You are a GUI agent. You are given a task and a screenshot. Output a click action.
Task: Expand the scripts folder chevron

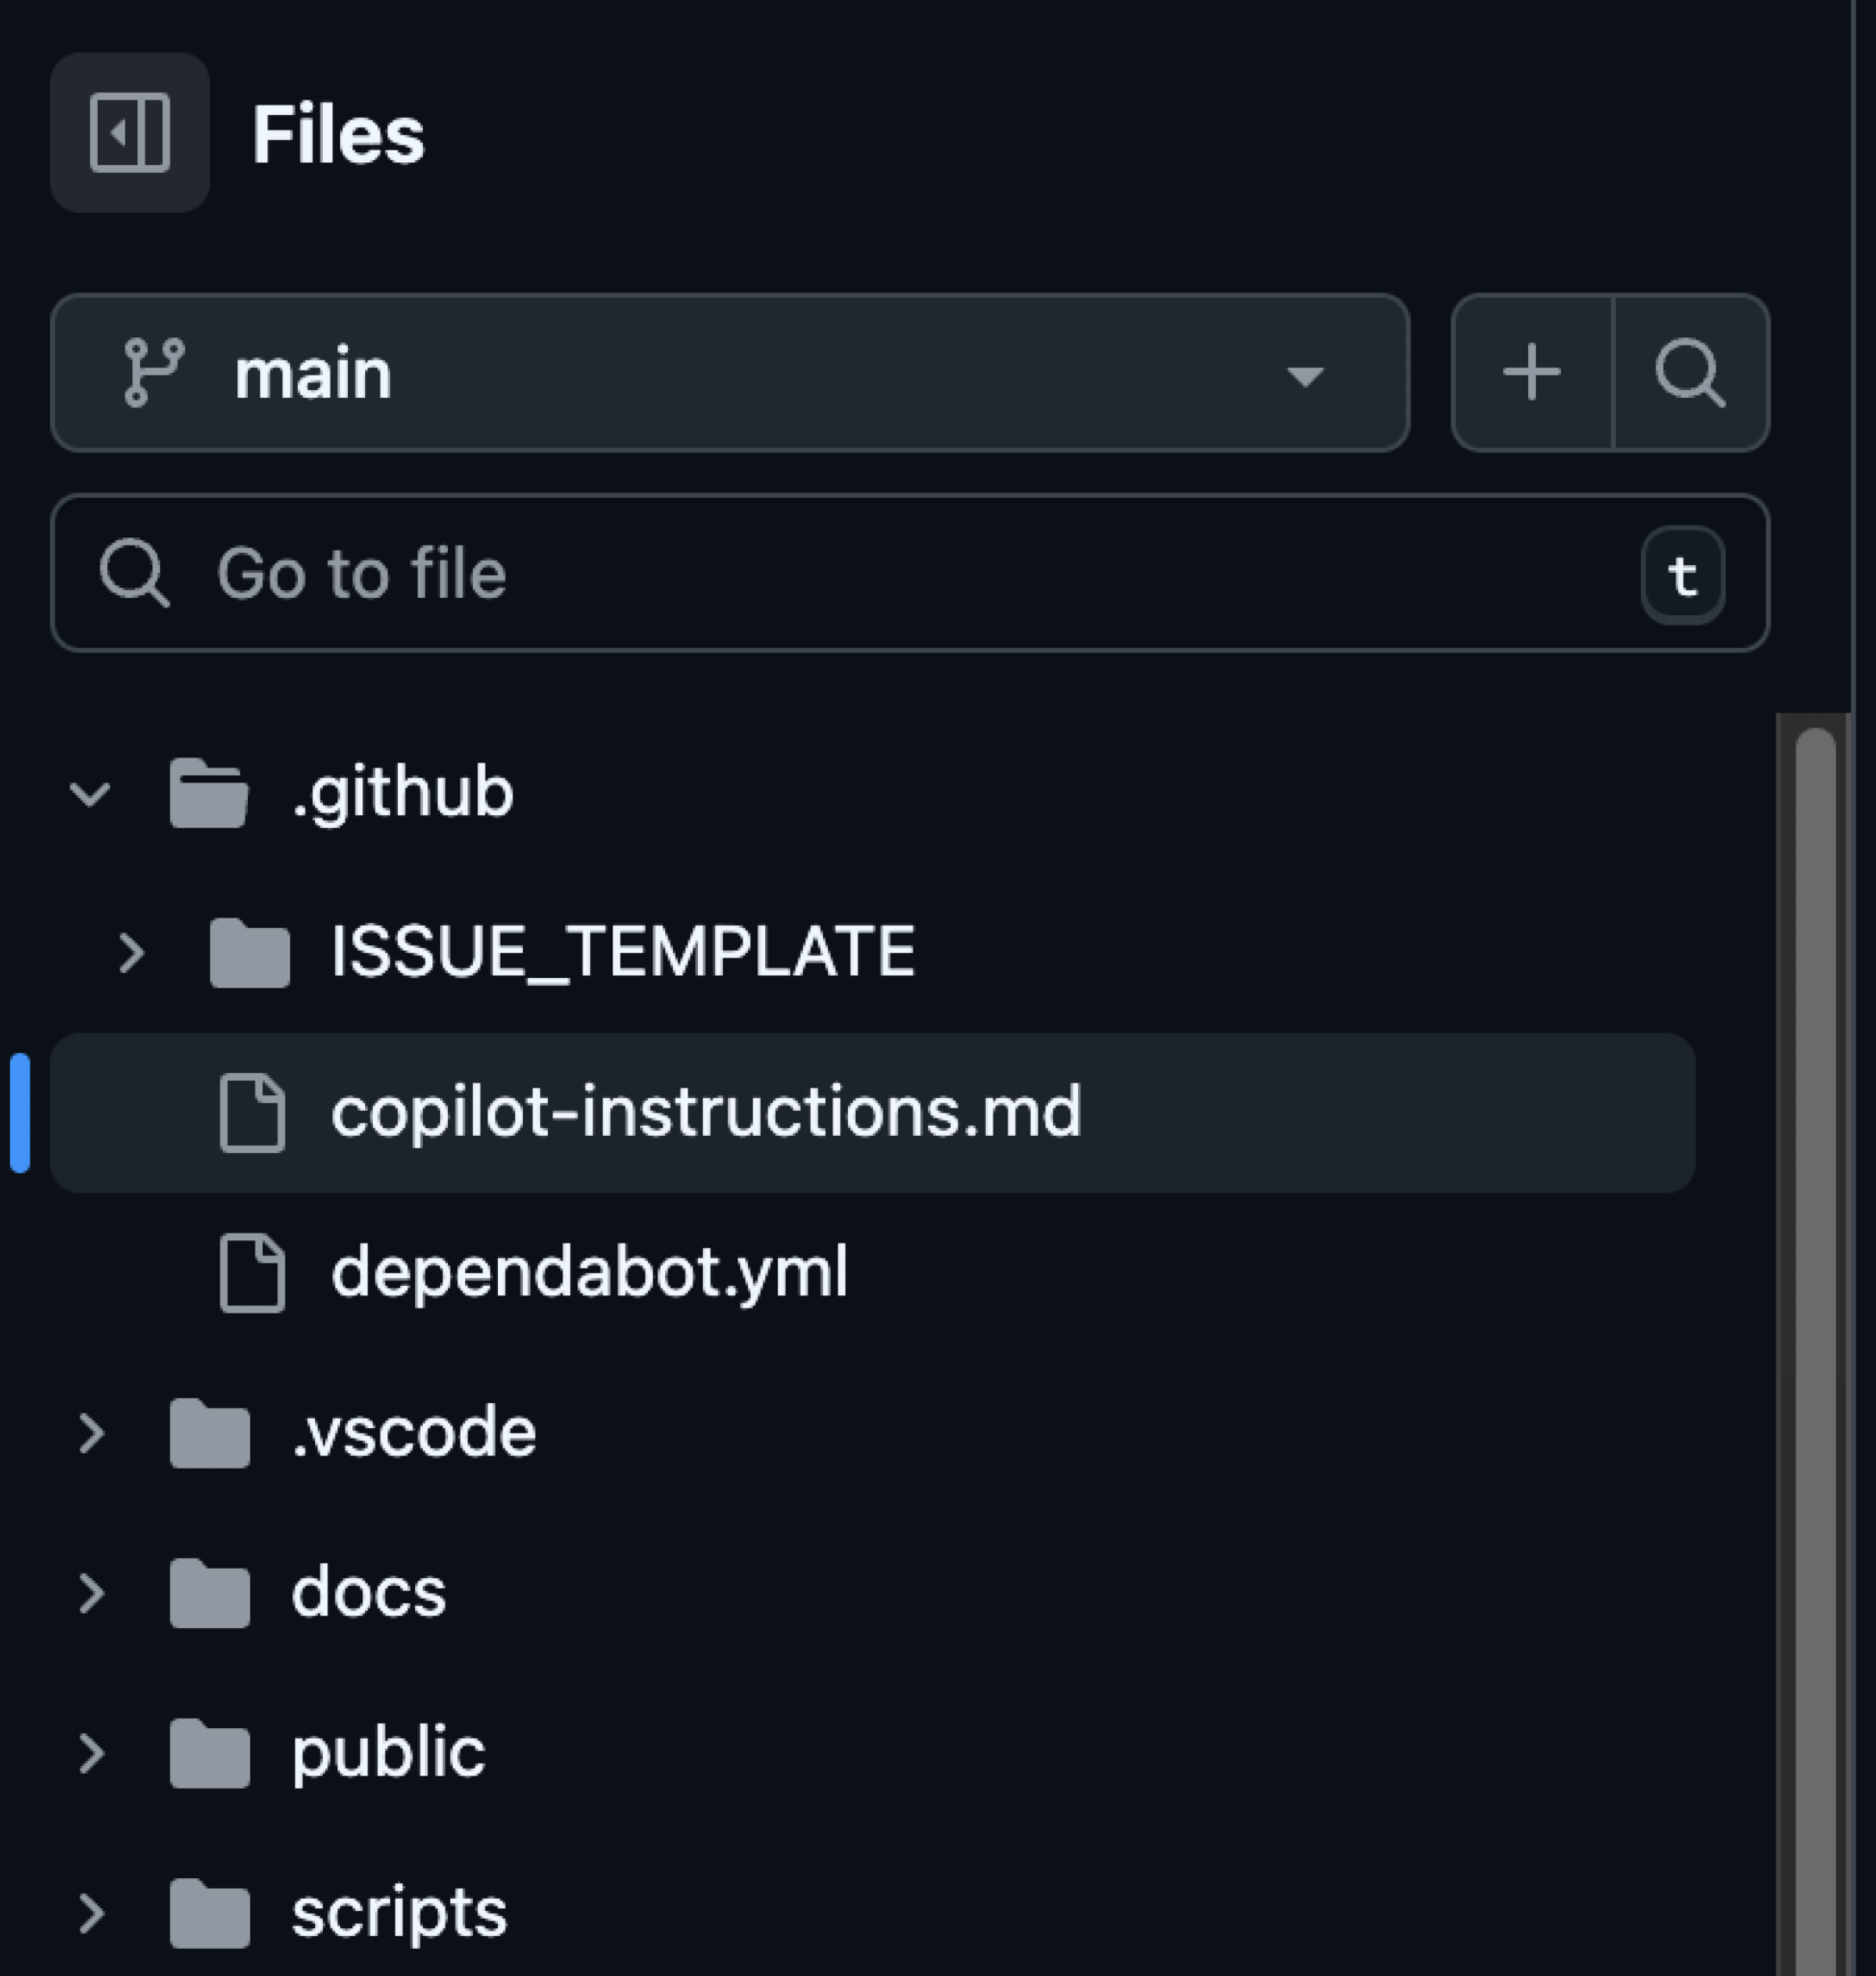point(91,1913)
